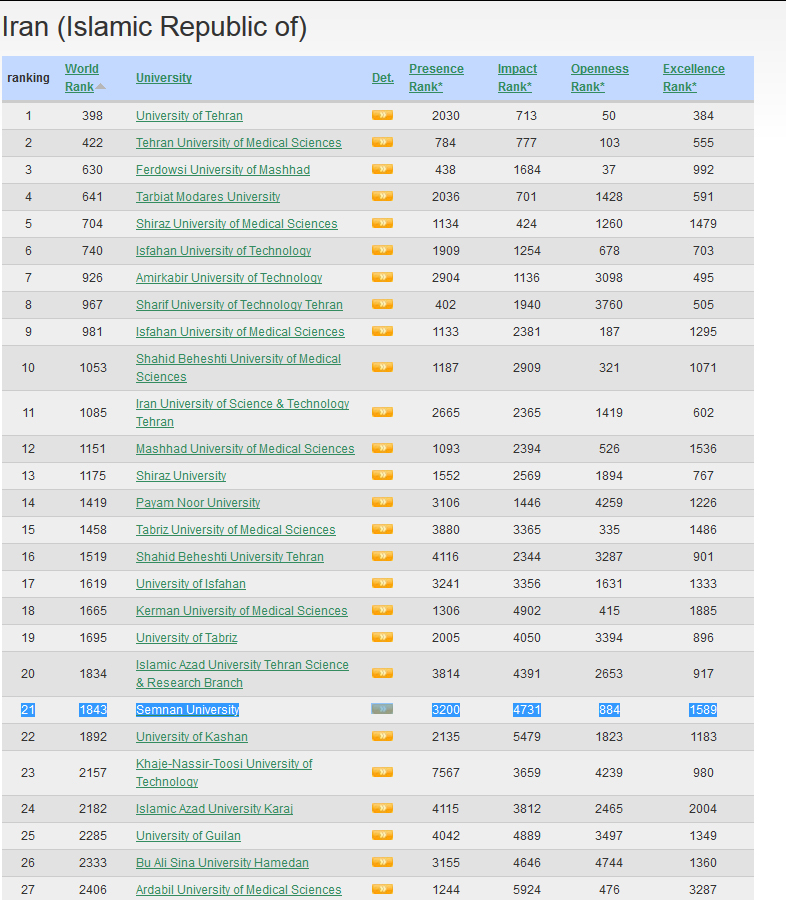Click details arrow for University of Guilan
786x900 pixels.
(x=382, y=835)
